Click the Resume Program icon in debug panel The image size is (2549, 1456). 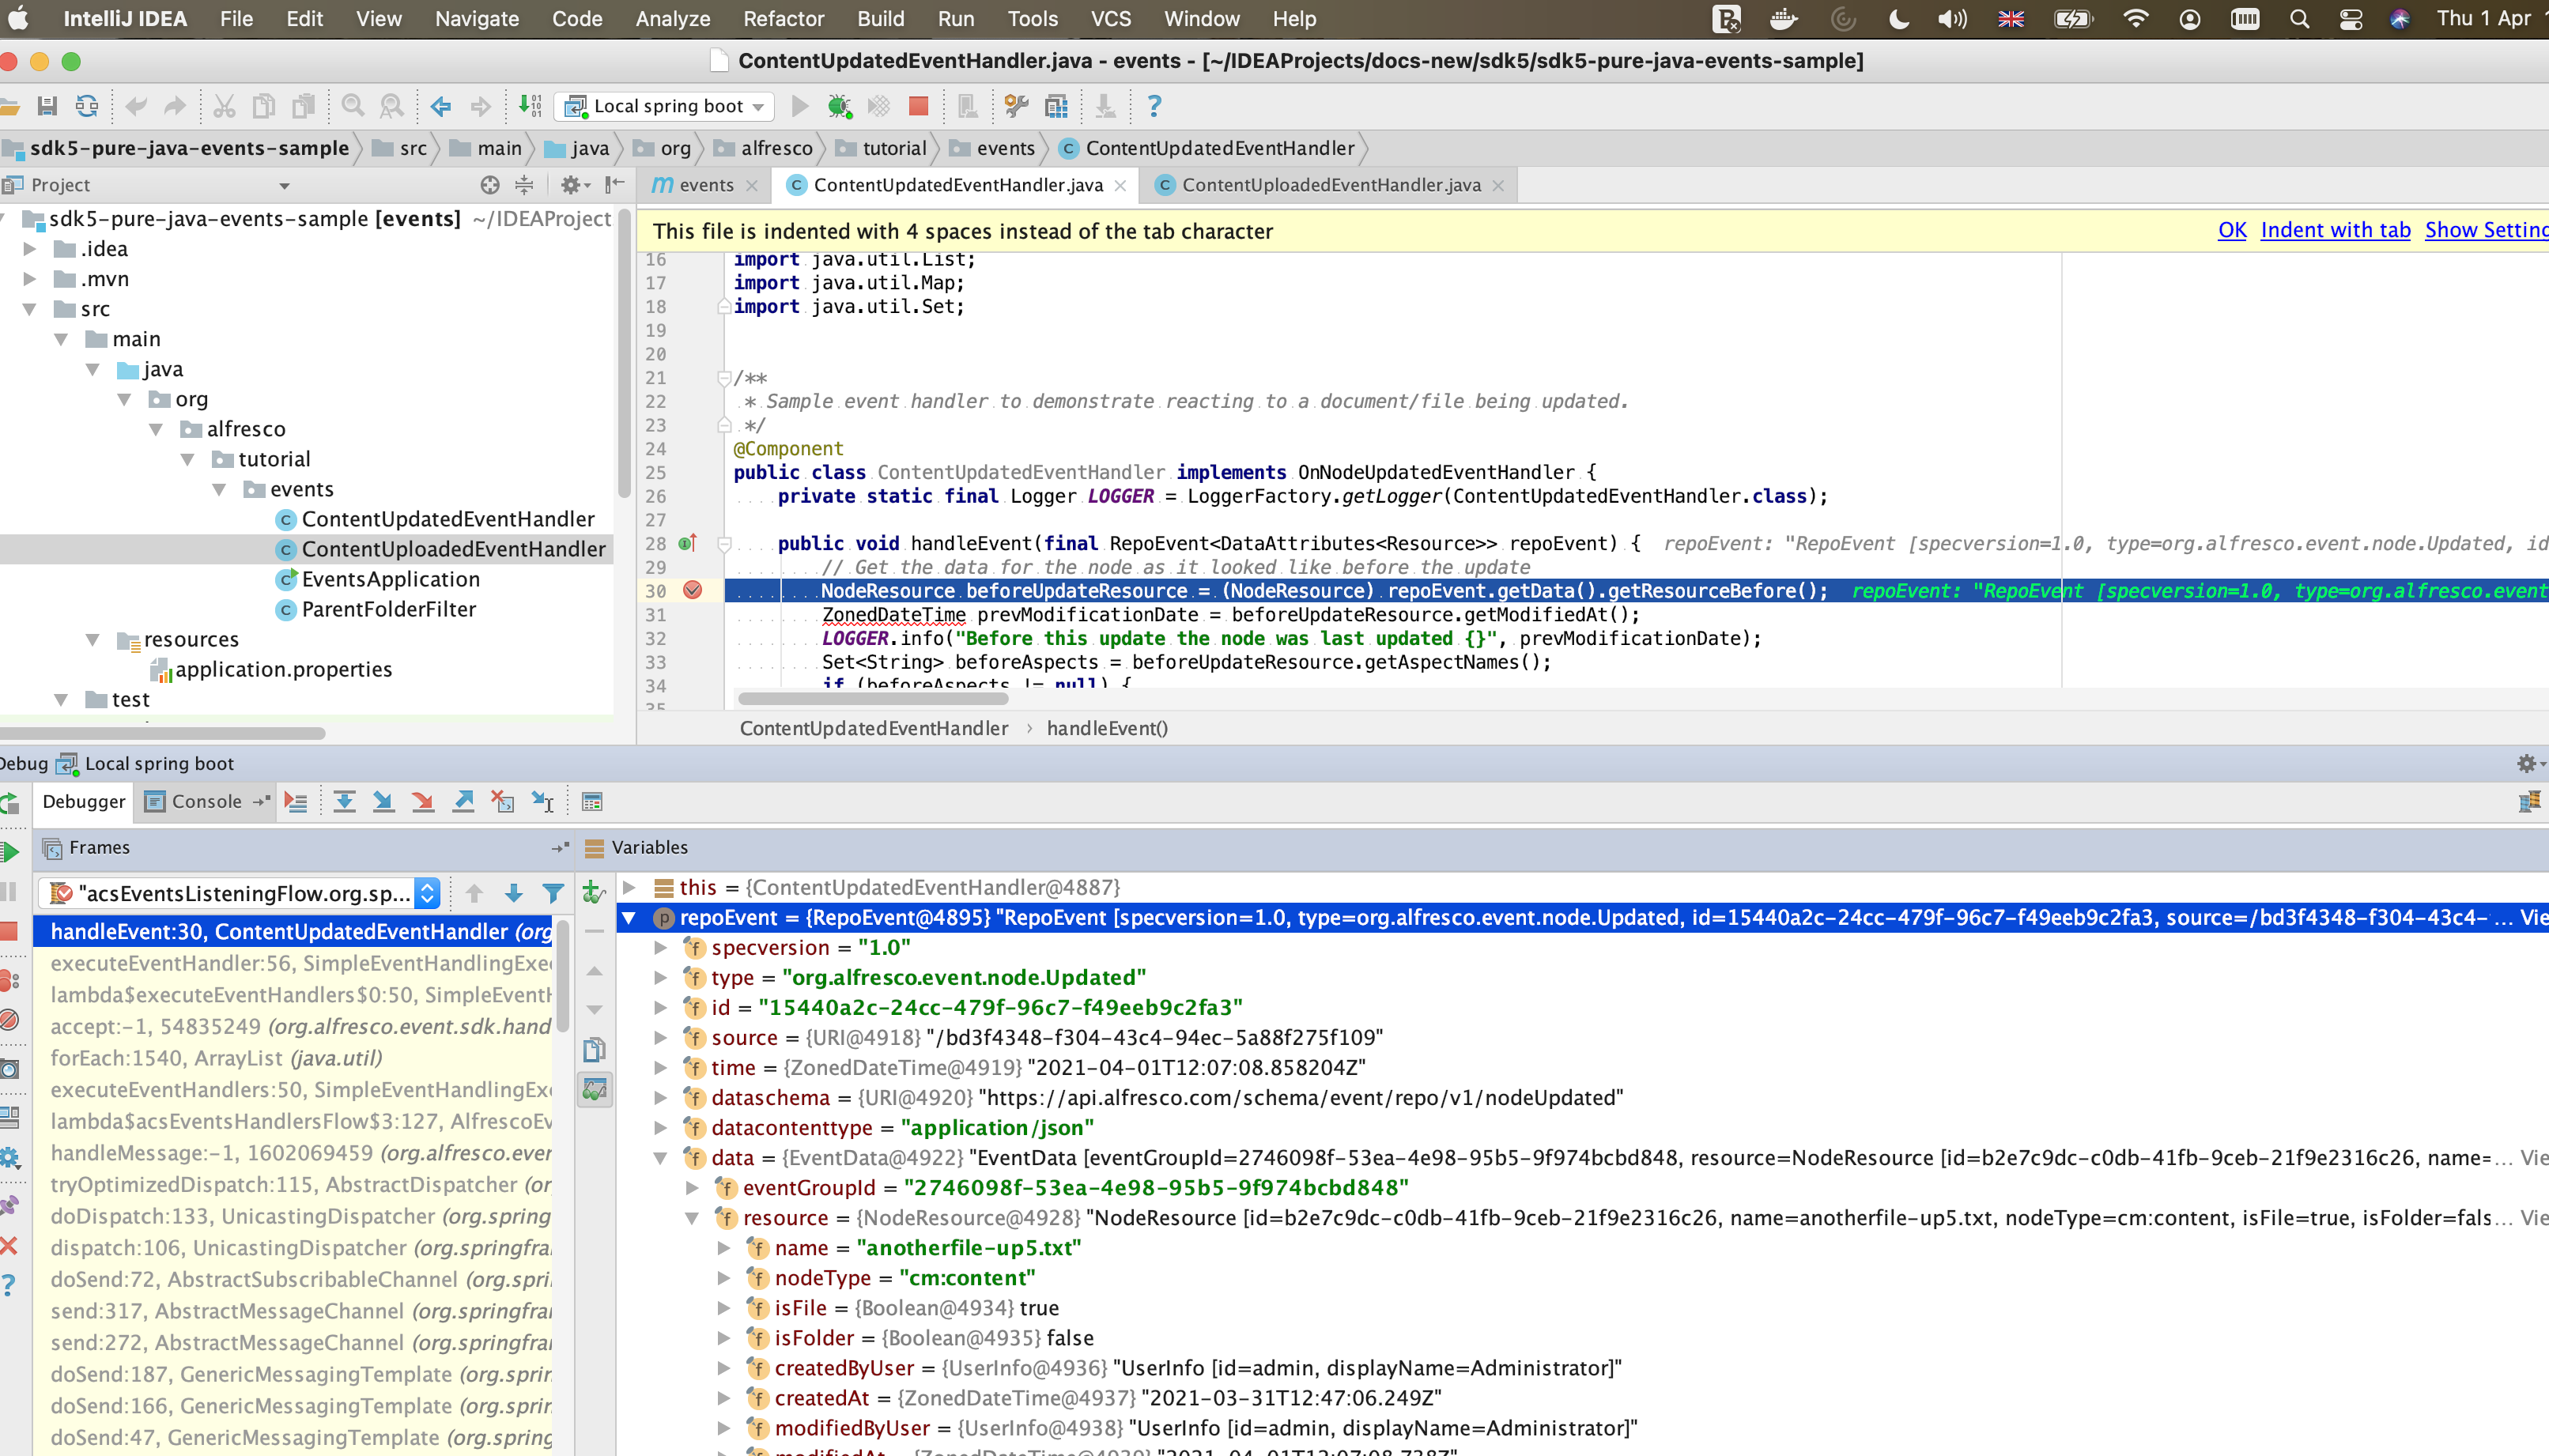[10, 853]
